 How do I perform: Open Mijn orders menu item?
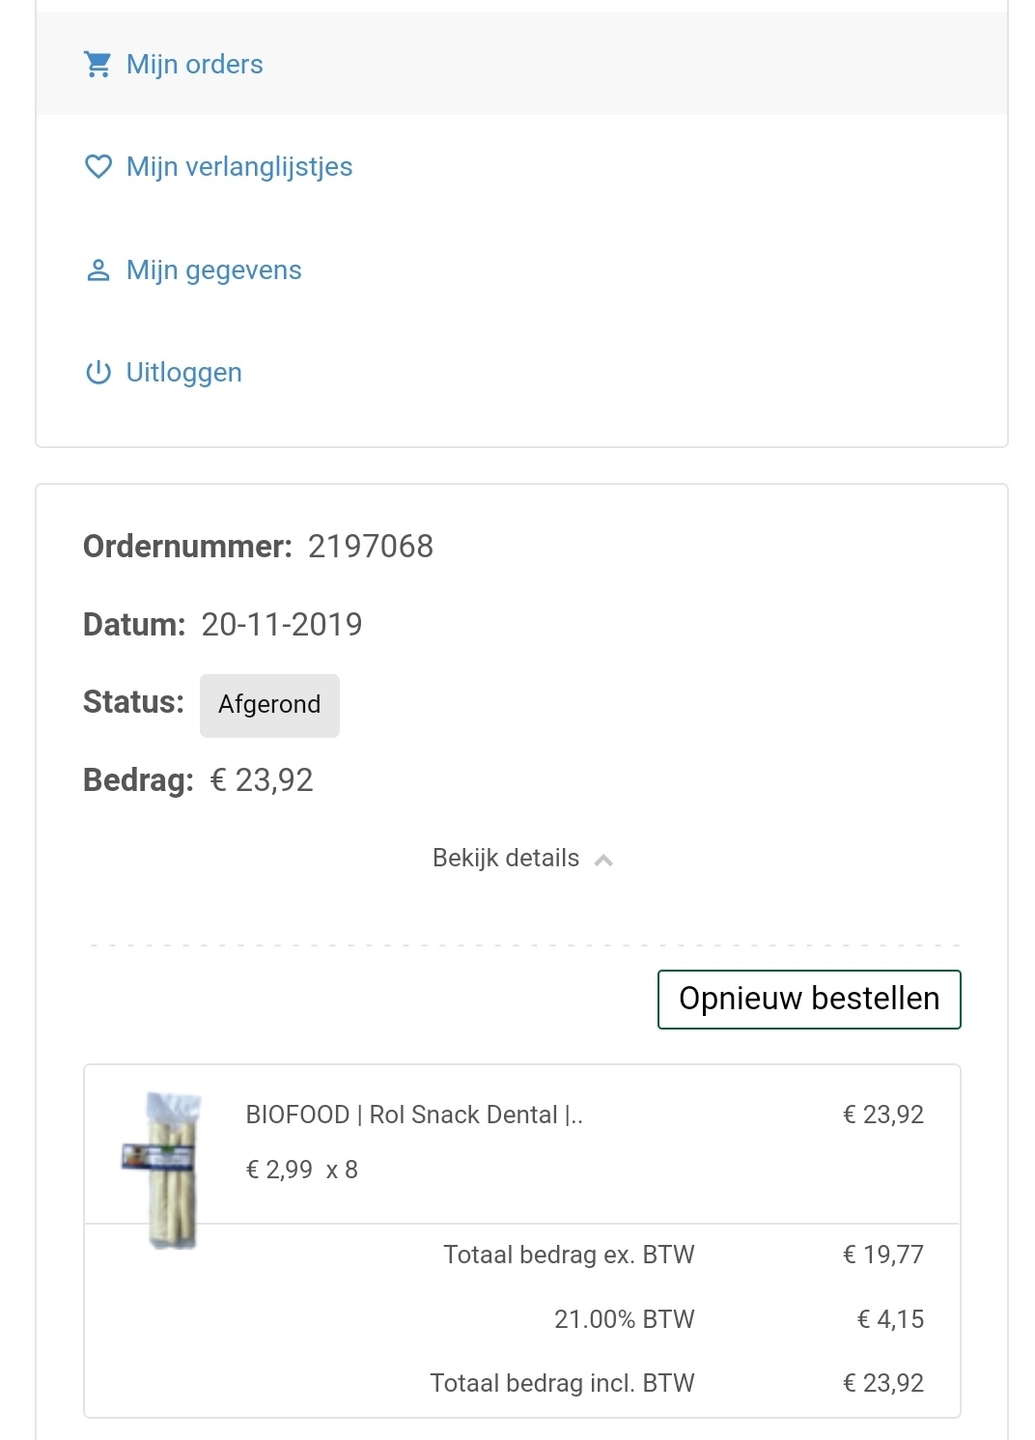coord(521,64)
